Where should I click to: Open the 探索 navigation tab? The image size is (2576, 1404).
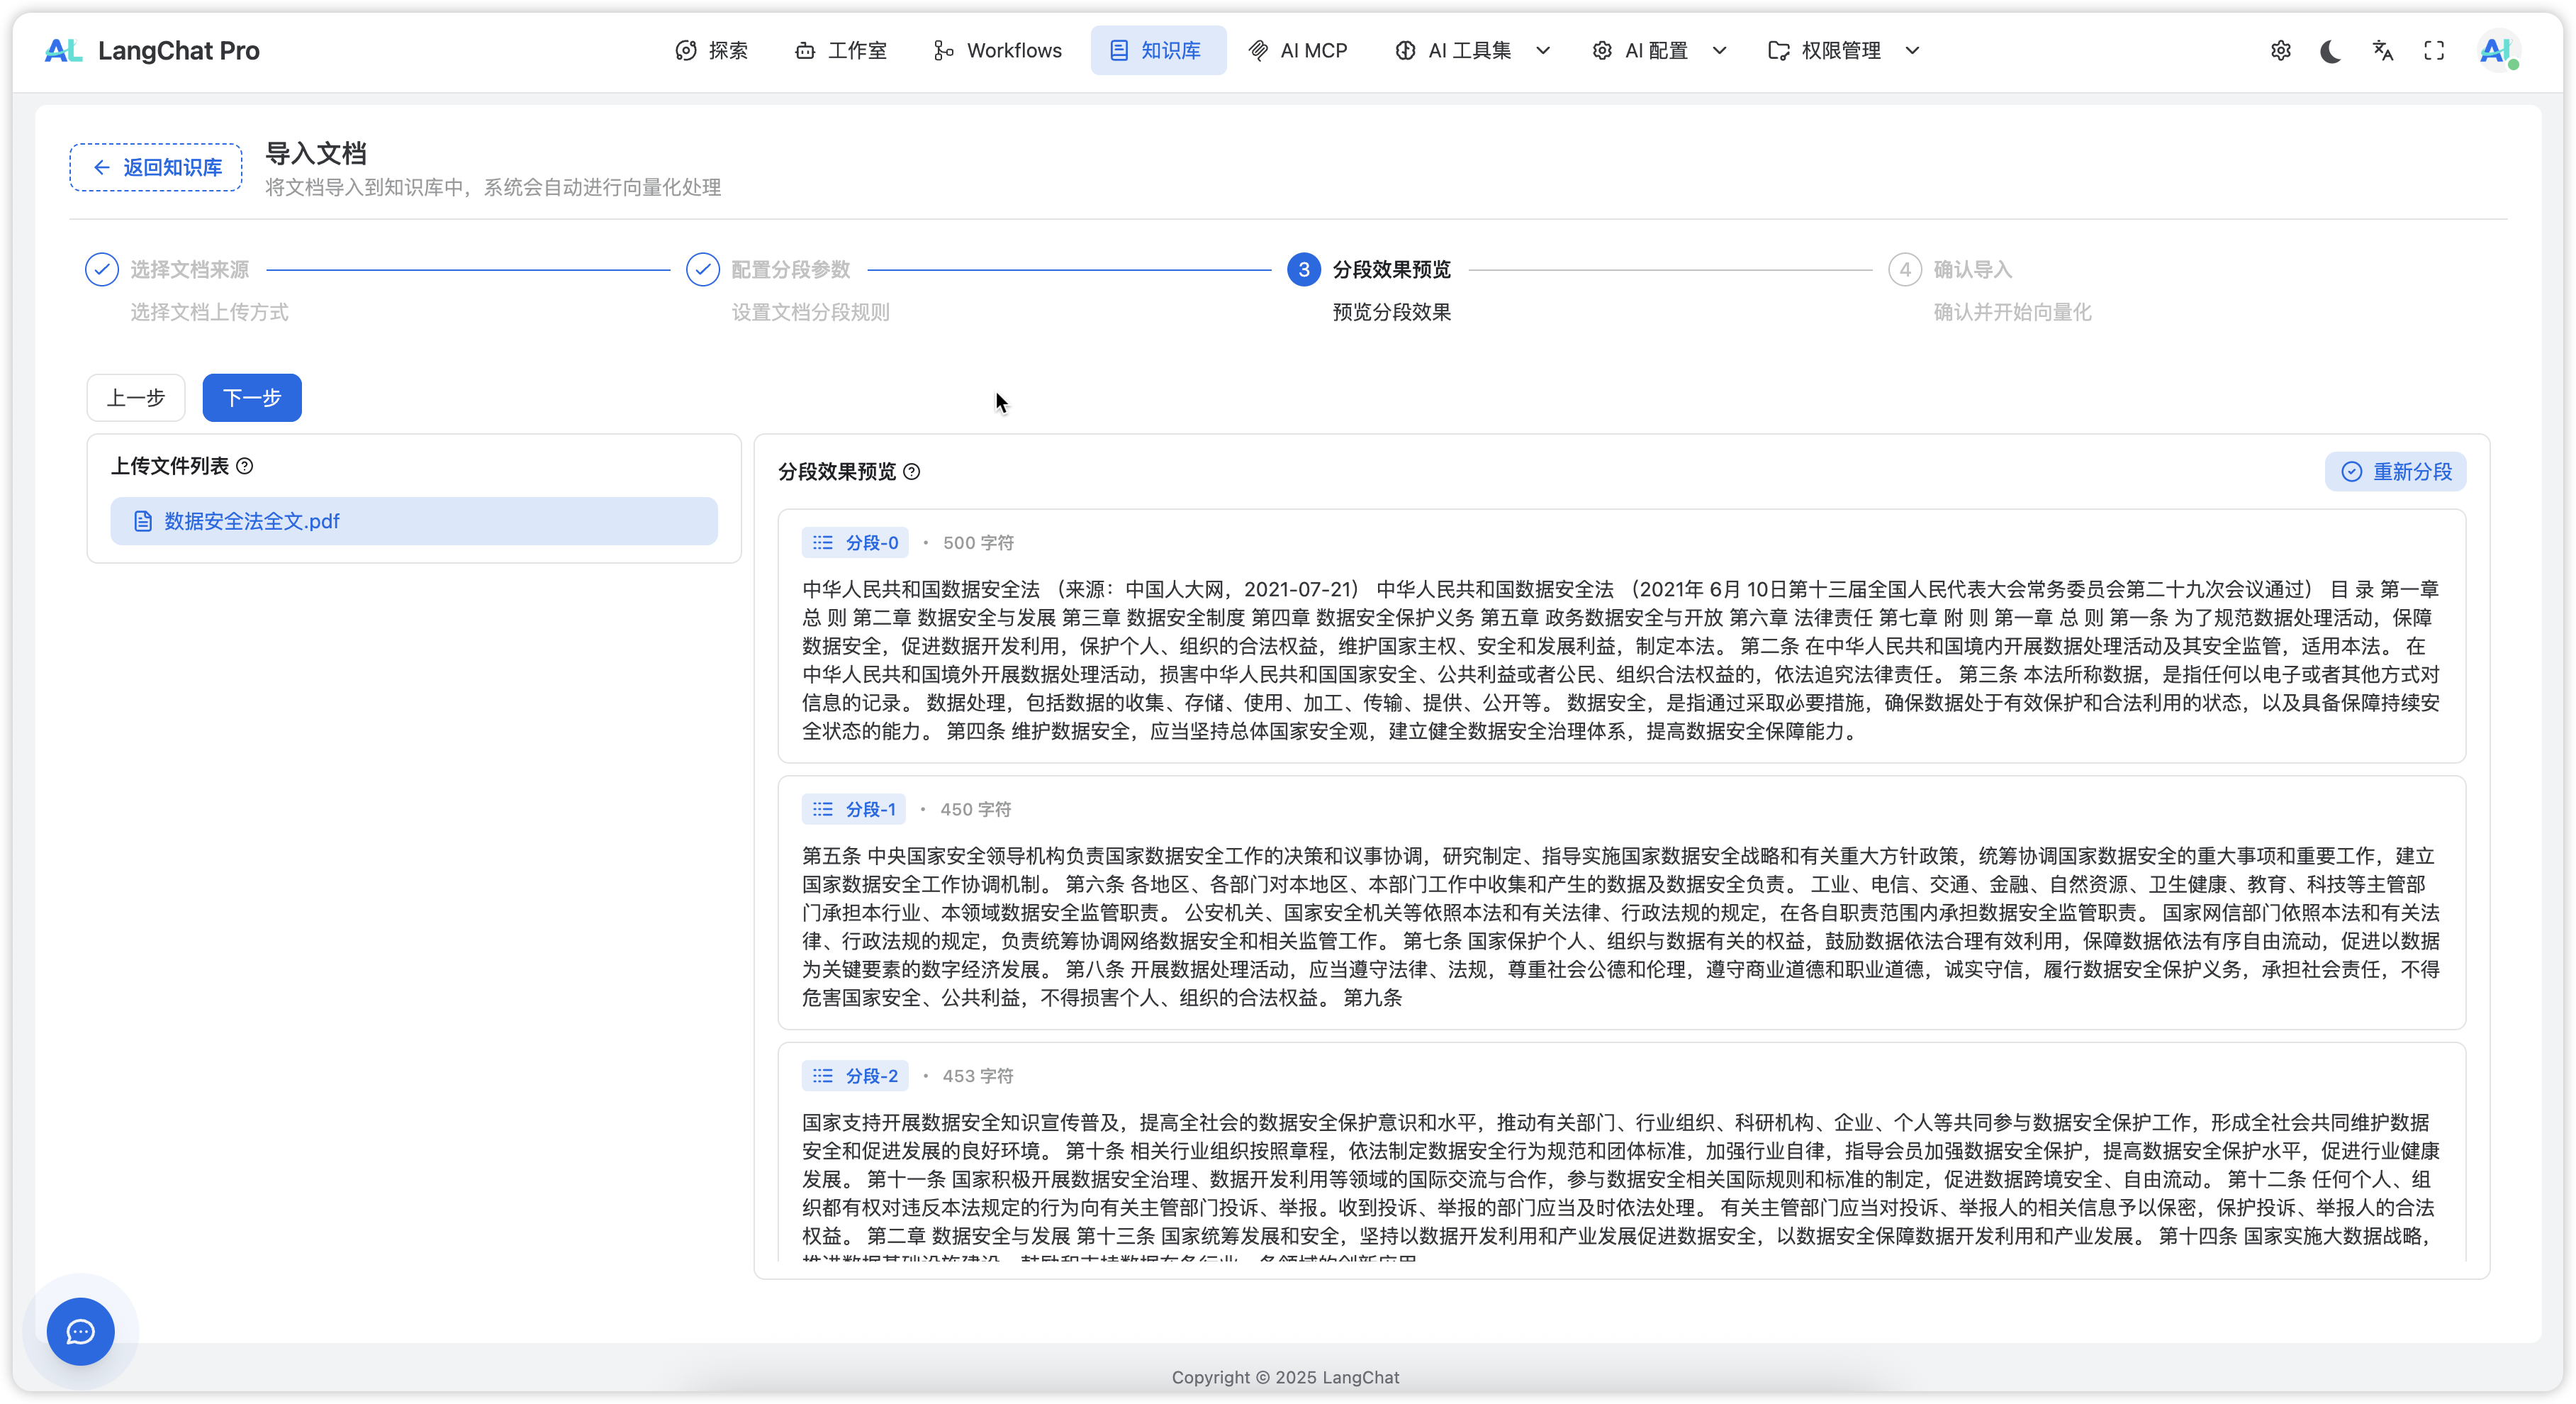[712, 51]
